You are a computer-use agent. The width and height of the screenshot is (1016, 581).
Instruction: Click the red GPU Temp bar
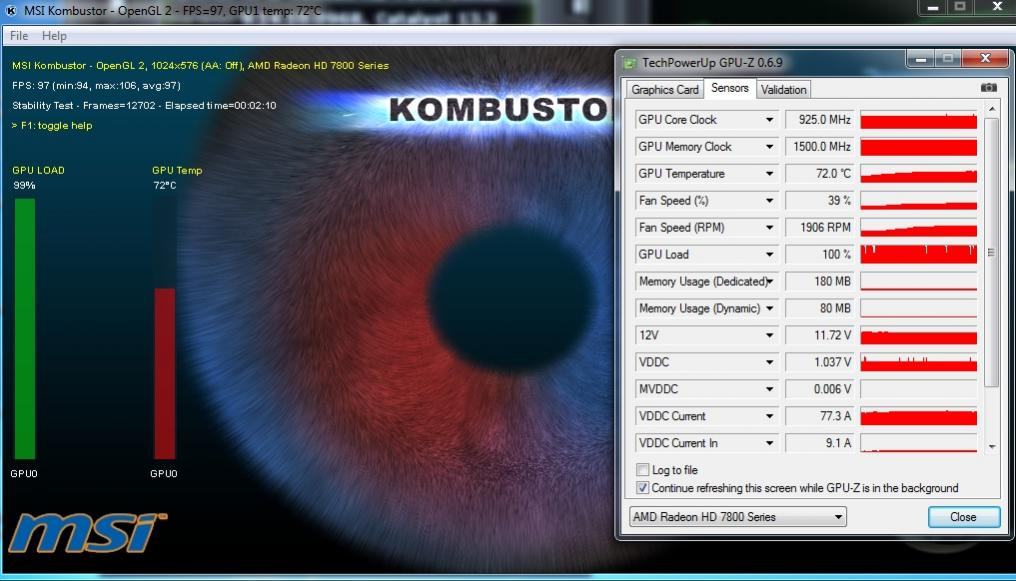coord(165,374)
